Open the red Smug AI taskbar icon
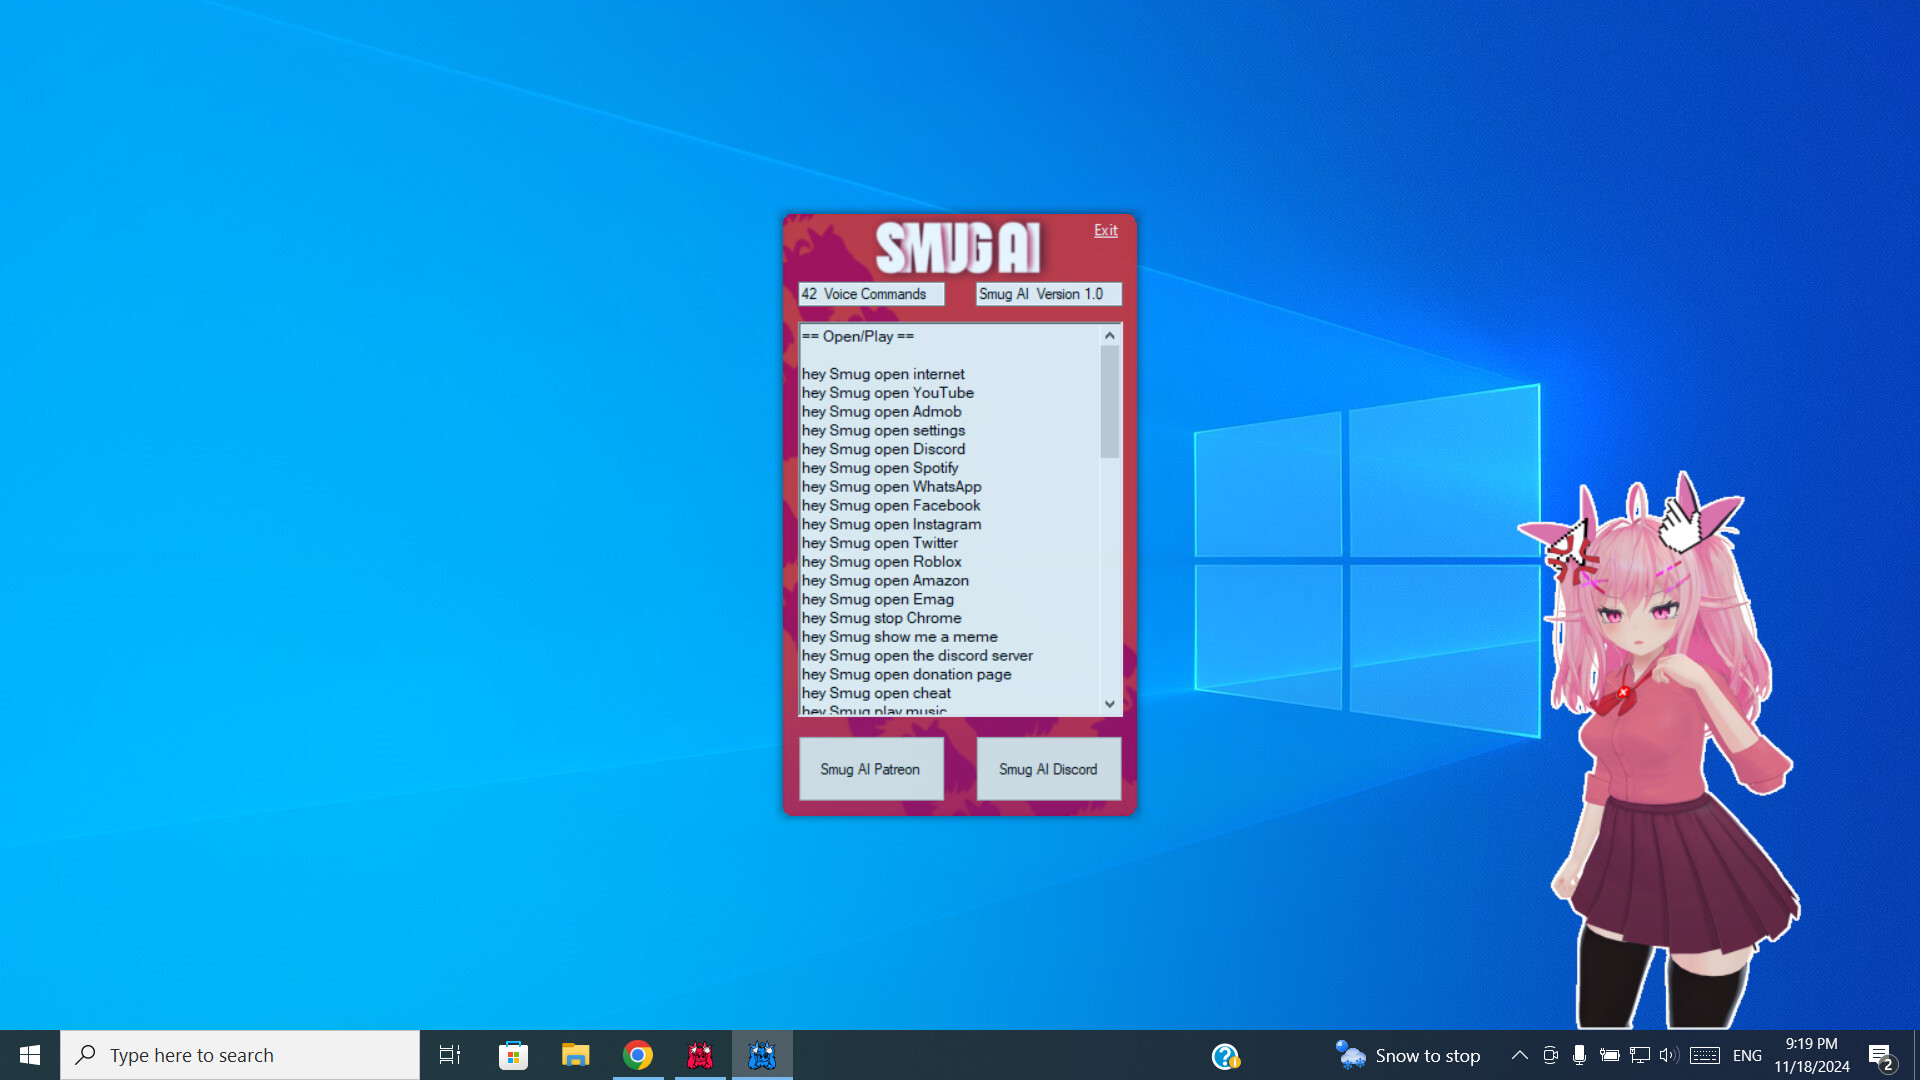1920x1080 pixels. tap(700, 1054)
